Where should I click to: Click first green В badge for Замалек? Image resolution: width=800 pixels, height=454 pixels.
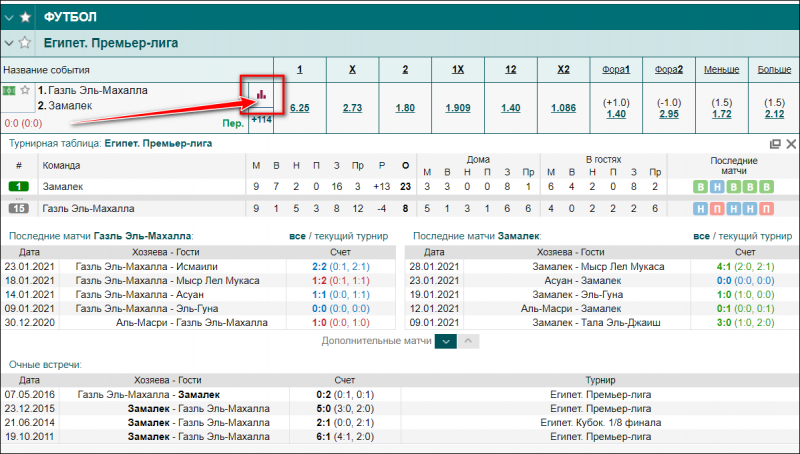tap(701, 187)
